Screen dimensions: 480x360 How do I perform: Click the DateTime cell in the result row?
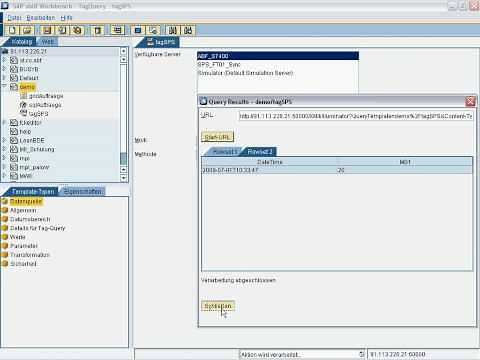click(270, 170)
